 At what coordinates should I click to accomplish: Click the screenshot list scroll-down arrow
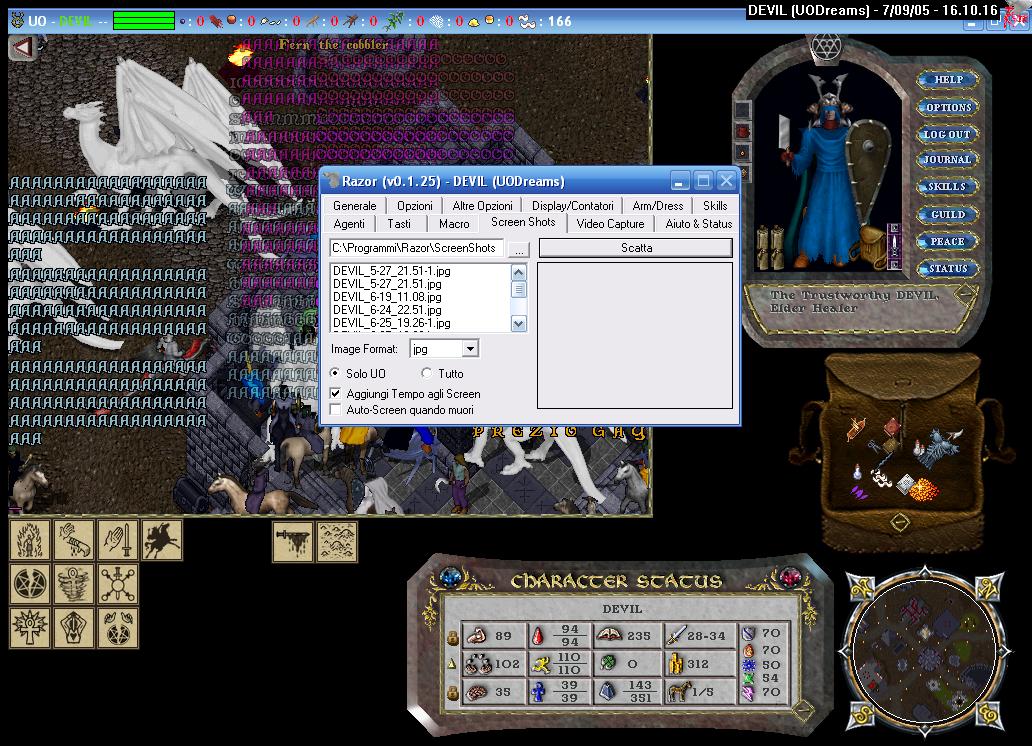pos(519,323)
